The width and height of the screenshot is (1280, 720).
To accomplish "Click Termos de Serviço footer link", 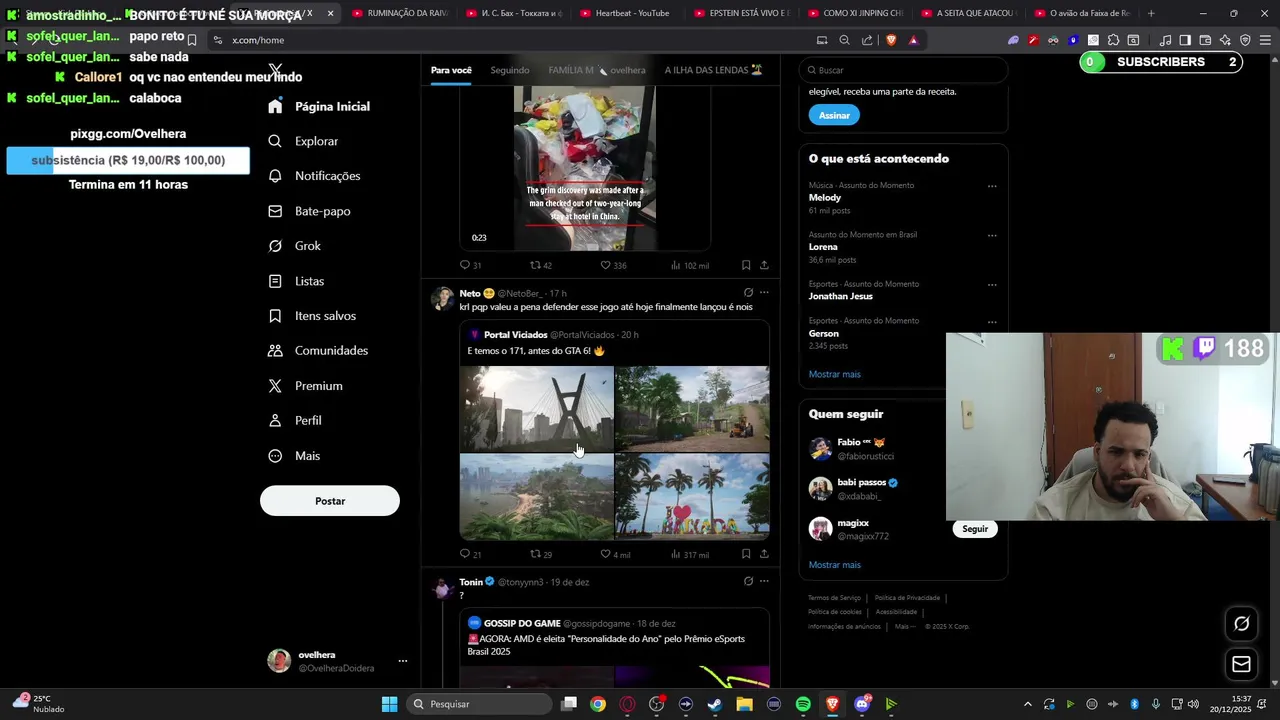I will coord(834,598).
